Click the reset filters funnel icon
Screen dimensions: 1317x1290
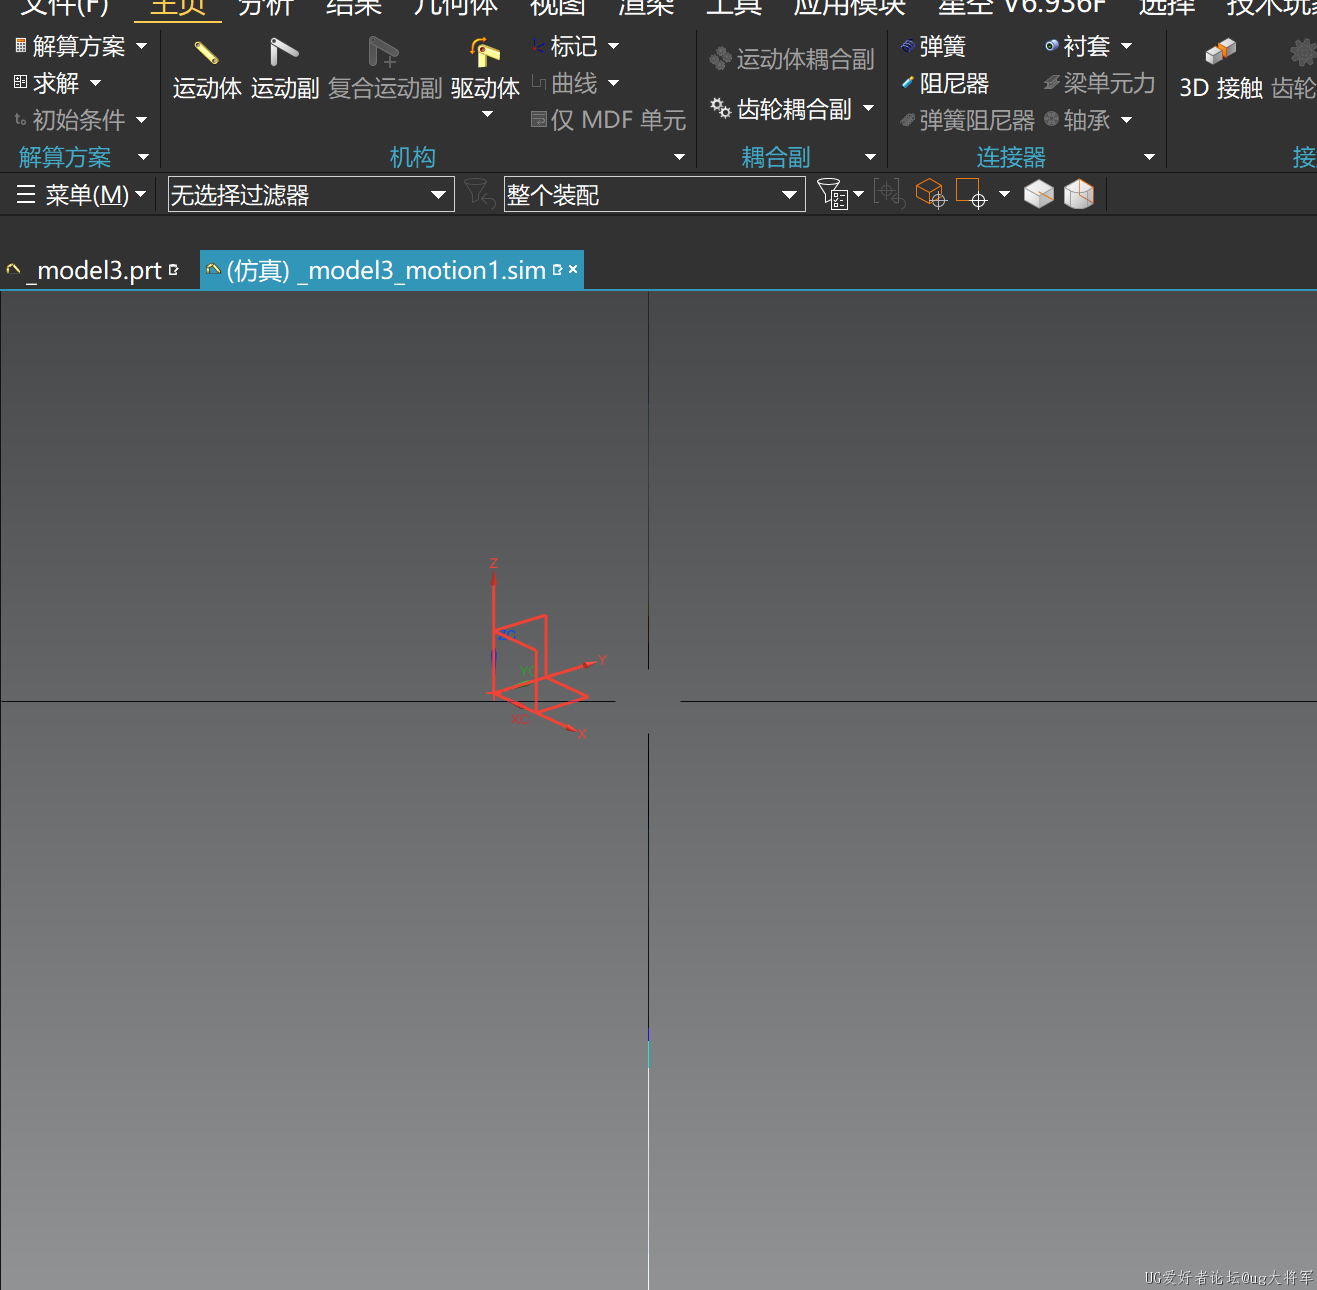[x=480, y=193]
